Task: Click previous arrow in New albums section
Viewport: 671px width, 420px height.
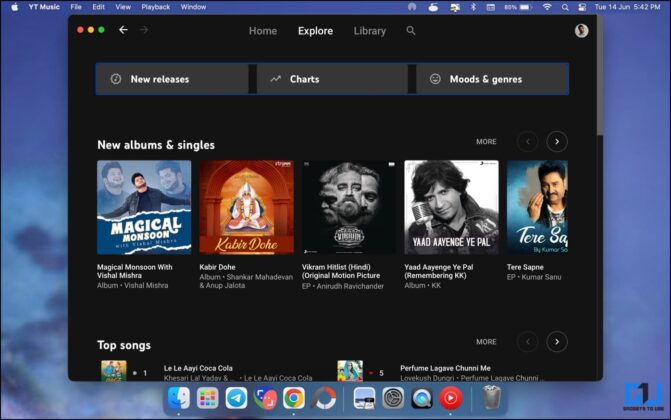Action: (x=528, y=142)
